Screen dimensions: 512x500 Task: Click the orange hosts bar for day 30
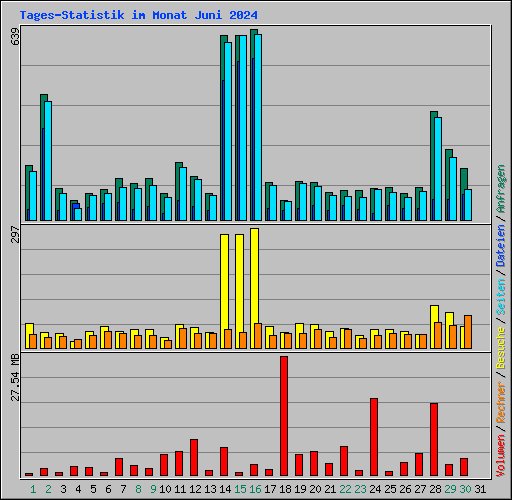pyautogui.click(x=468, y=332)
